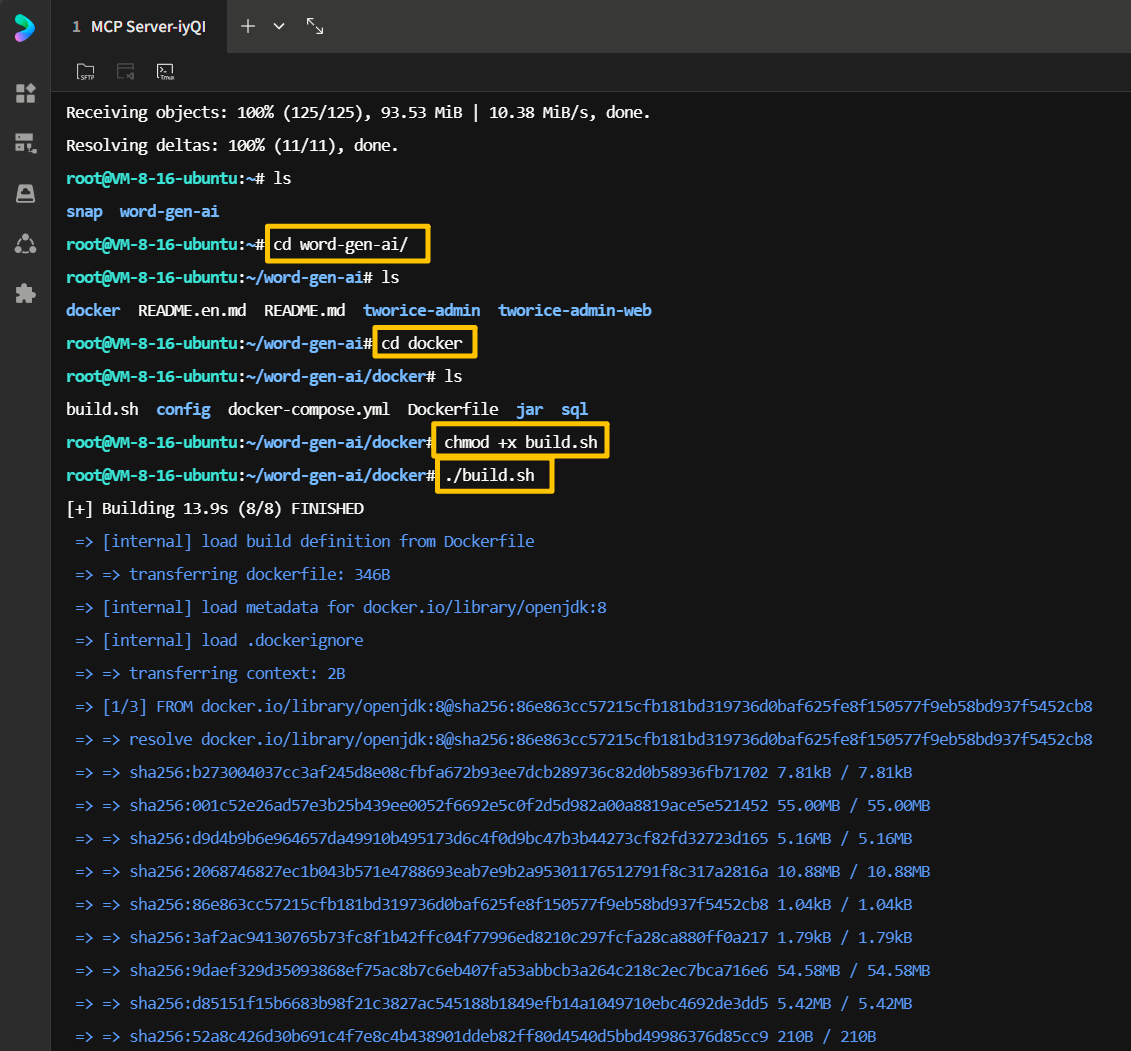Click the '10.88MB / 10.88MB' size value
The width and height of the screenshot is (1131, 1051).
[853, 871]
